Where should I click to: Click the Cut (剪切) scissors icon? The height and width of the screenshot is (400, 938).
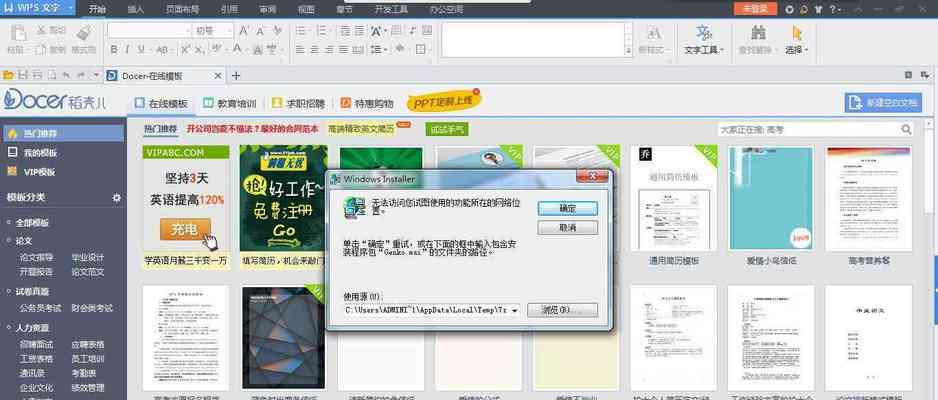pyautogui.click(x=42, y=30)
